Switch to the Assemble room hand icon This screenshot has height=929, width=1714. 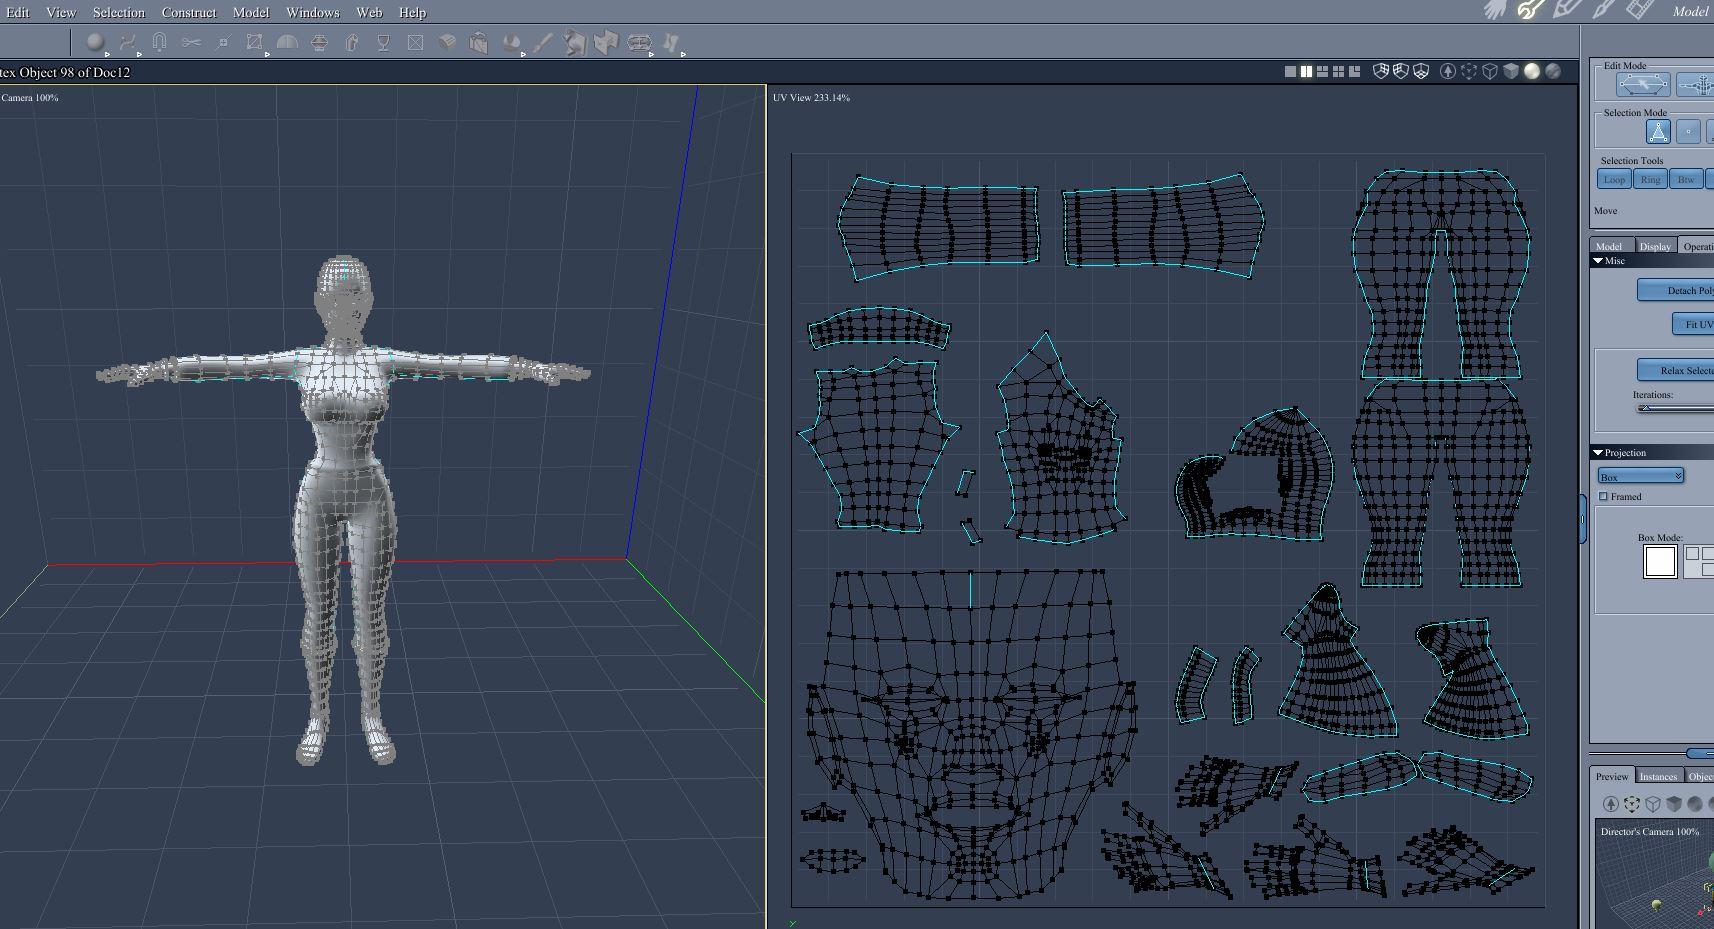(x=1496, y=10)
